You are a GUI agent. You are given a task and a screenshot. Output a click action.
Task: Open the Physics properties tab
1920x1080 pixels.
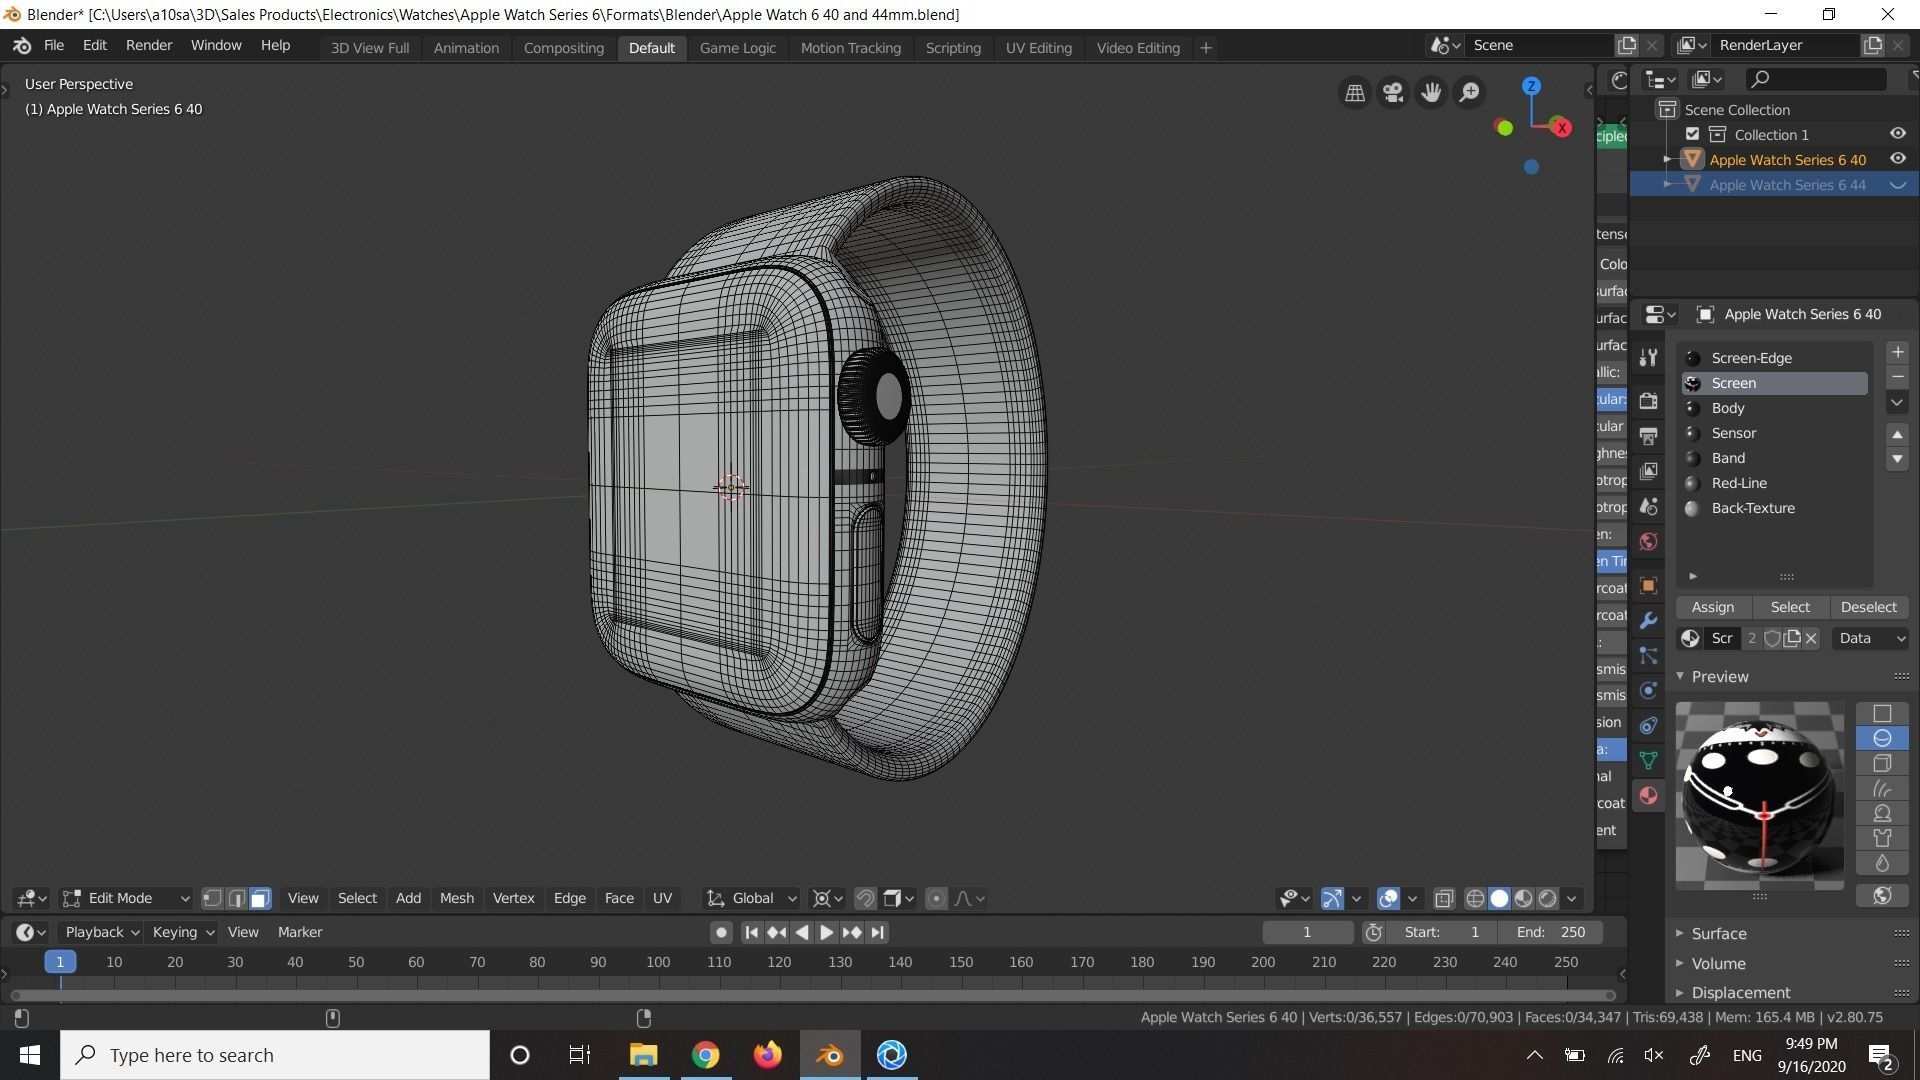tap(1648, 691)
